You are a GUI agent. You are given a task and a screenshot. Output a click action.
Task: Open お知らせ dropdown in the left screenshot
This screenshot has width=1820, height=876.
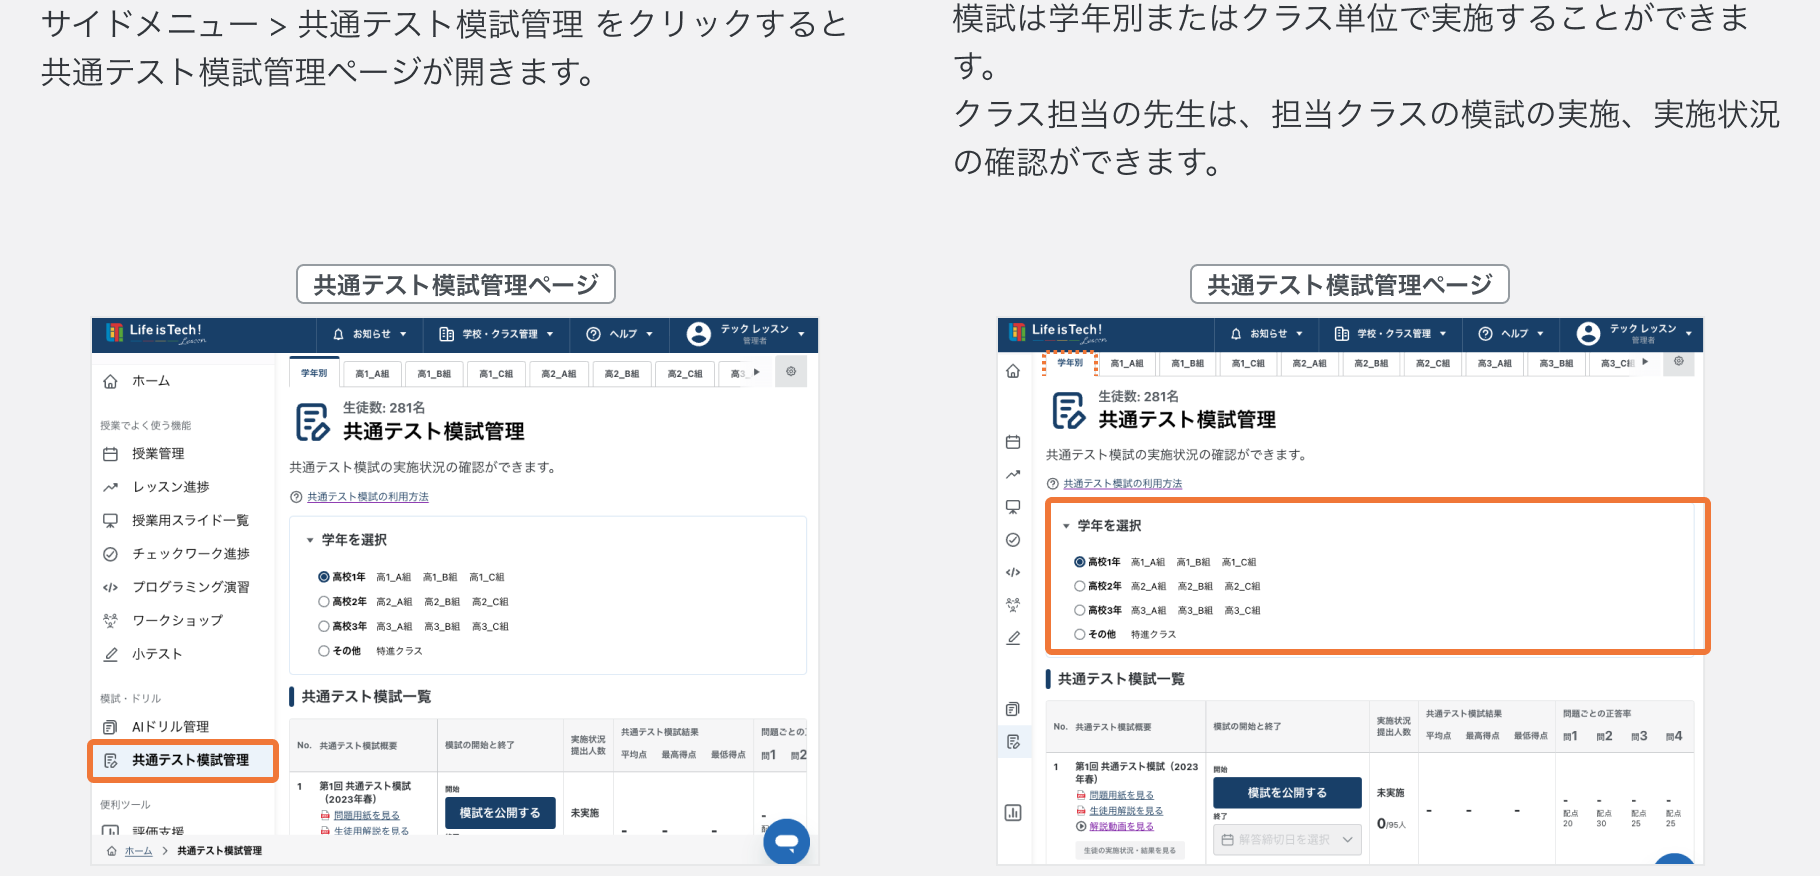pyautogui.click(x=370, y=334)
